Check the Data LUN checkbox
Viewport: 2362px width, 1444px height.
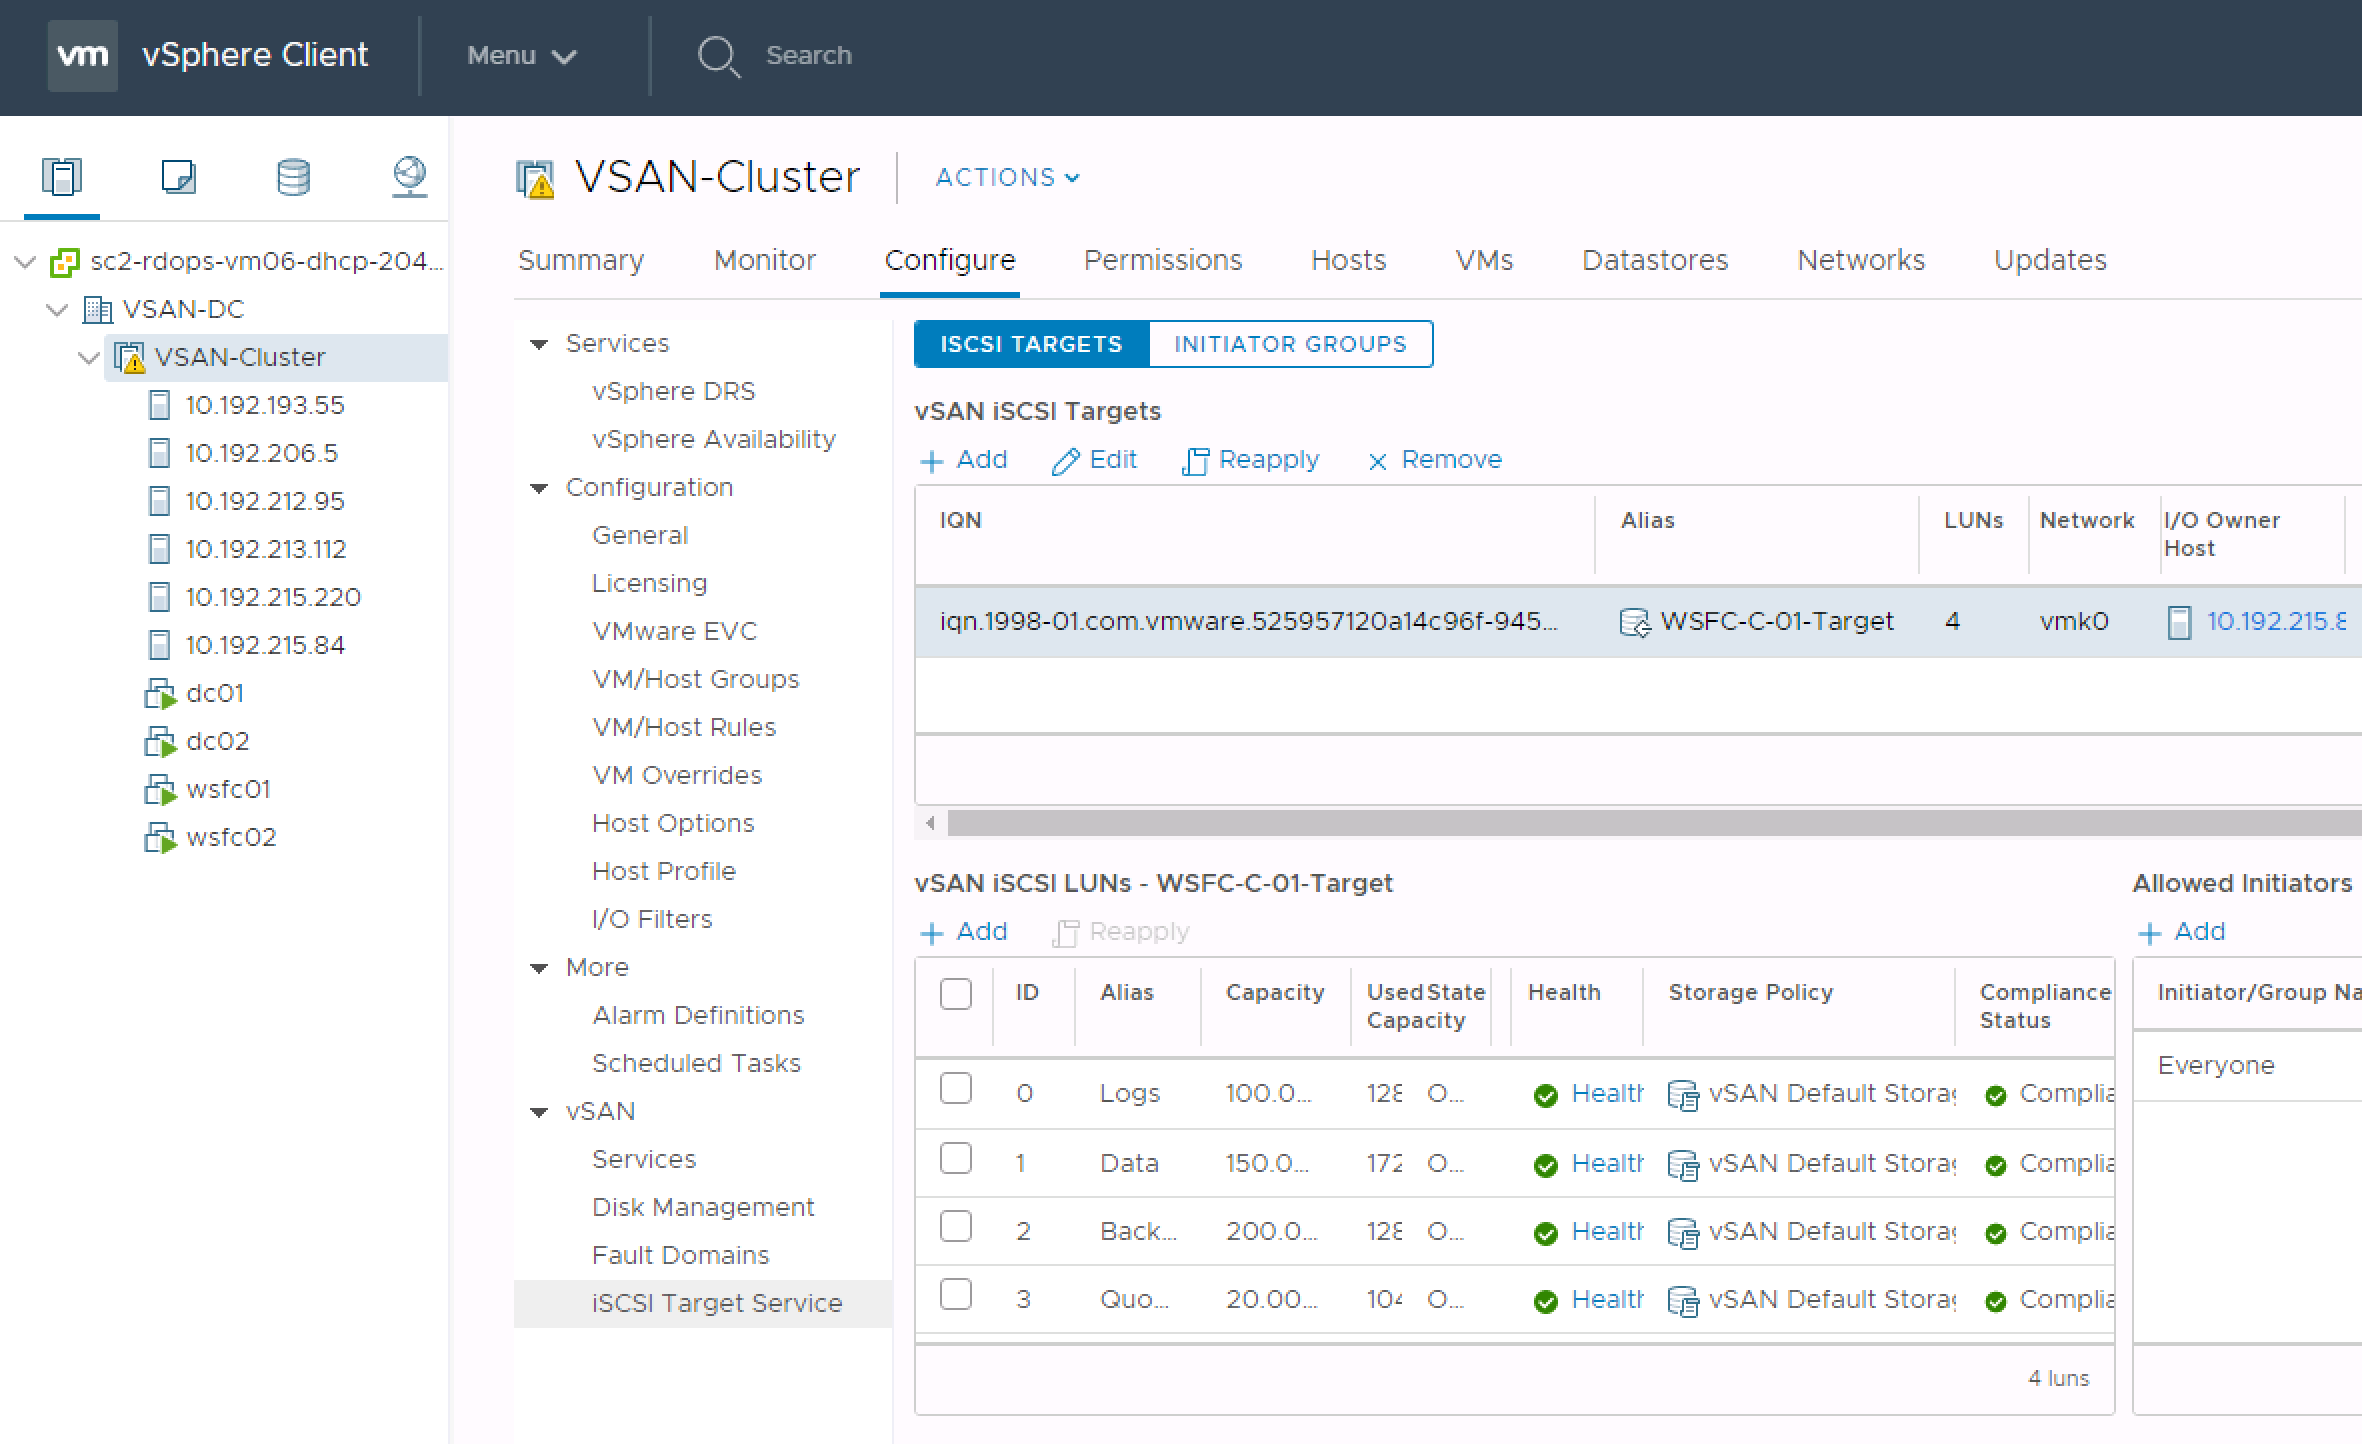[x=956, y=1159]
